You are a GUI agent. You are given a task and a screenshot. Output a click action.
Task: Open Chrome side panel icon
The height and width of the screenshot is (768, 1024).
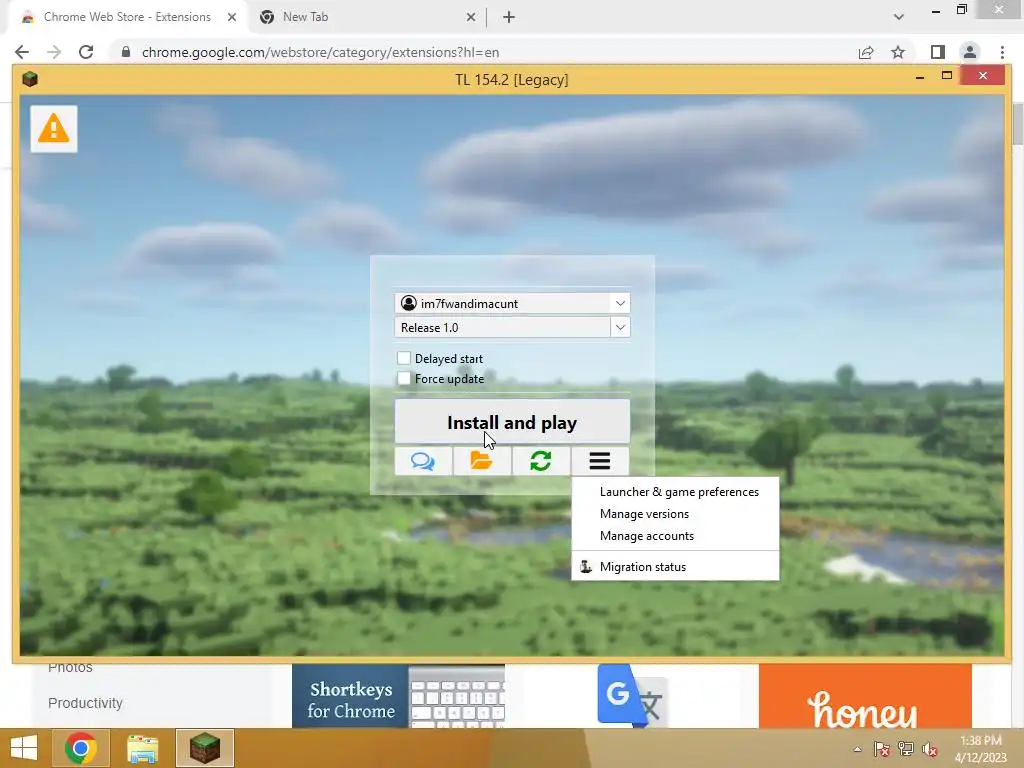(938, 52)
